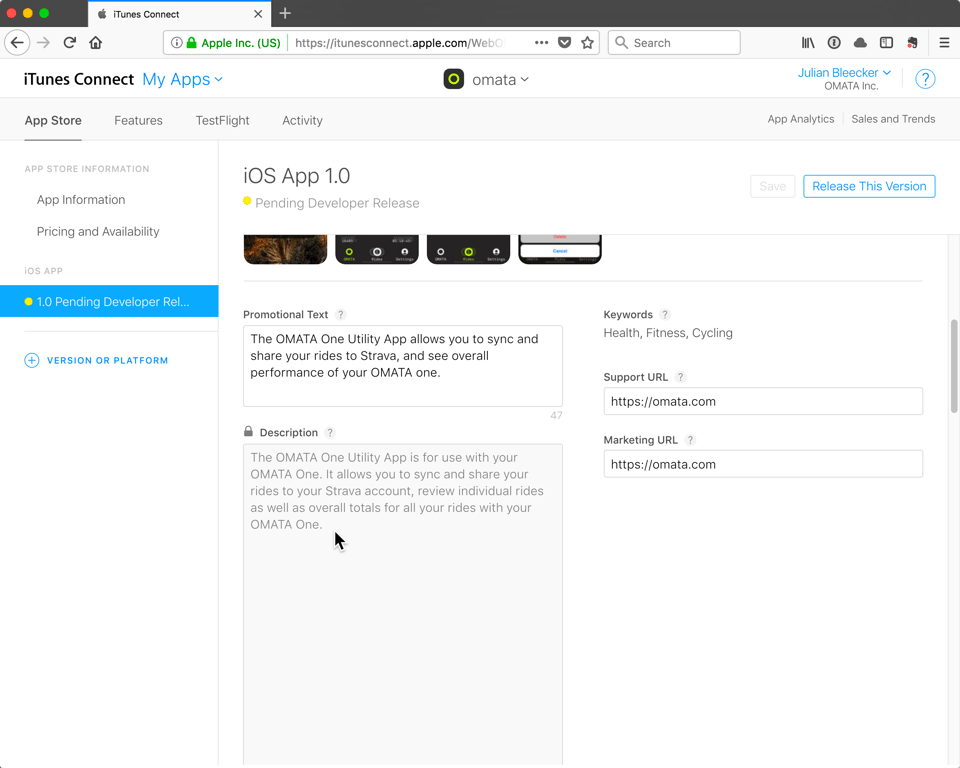Switch to the App Store tab
Screen dimensions: 960x768
click(53, 120)
